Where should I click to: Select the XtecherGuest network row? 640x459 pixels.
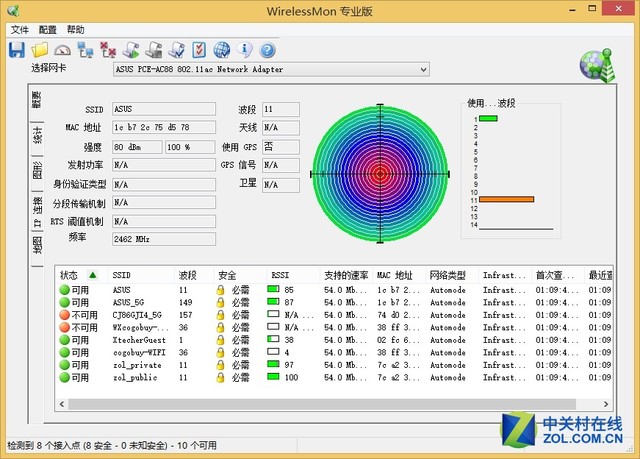tap(335, 340)
